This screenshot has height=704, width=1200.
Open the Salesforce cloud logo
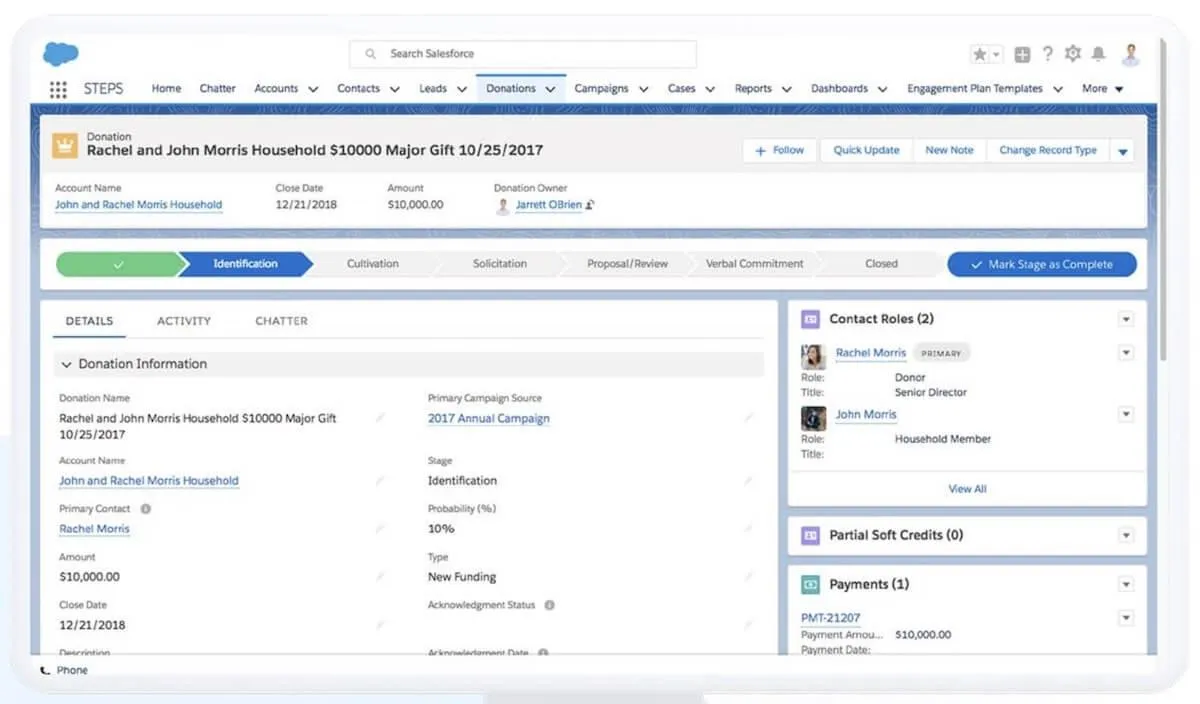coord(60,54)
